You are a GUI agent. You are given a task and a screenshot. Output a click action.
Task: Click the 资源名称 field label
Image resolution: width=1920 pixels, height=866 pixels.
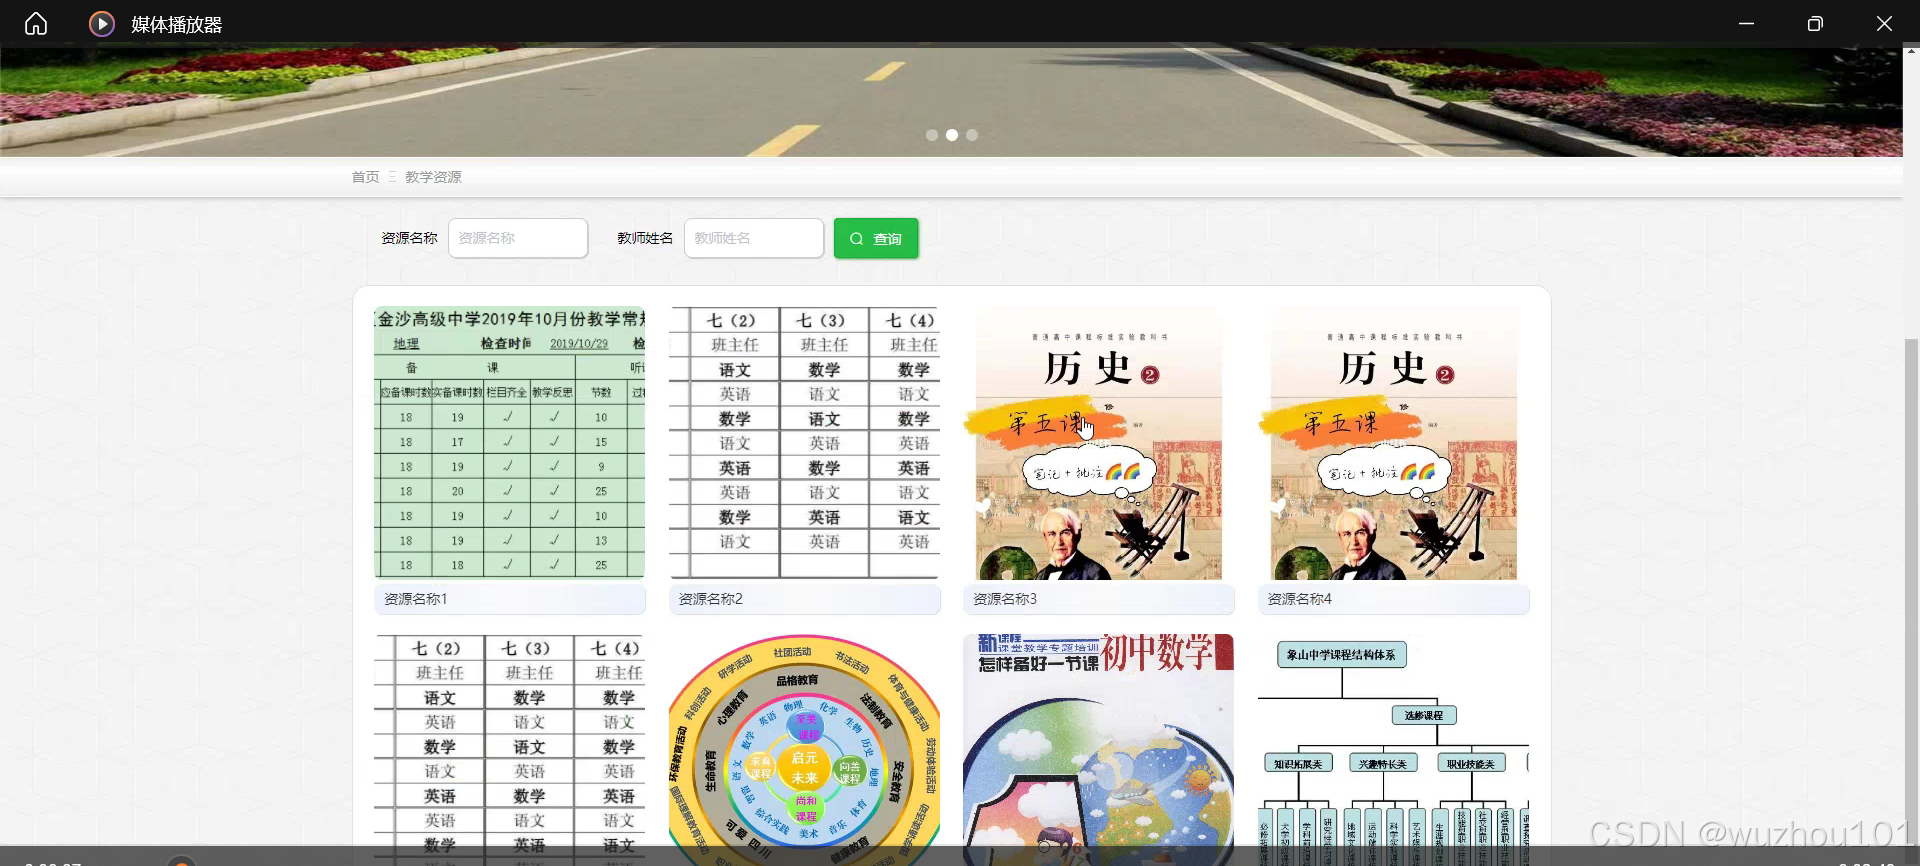tap(409, 238)
